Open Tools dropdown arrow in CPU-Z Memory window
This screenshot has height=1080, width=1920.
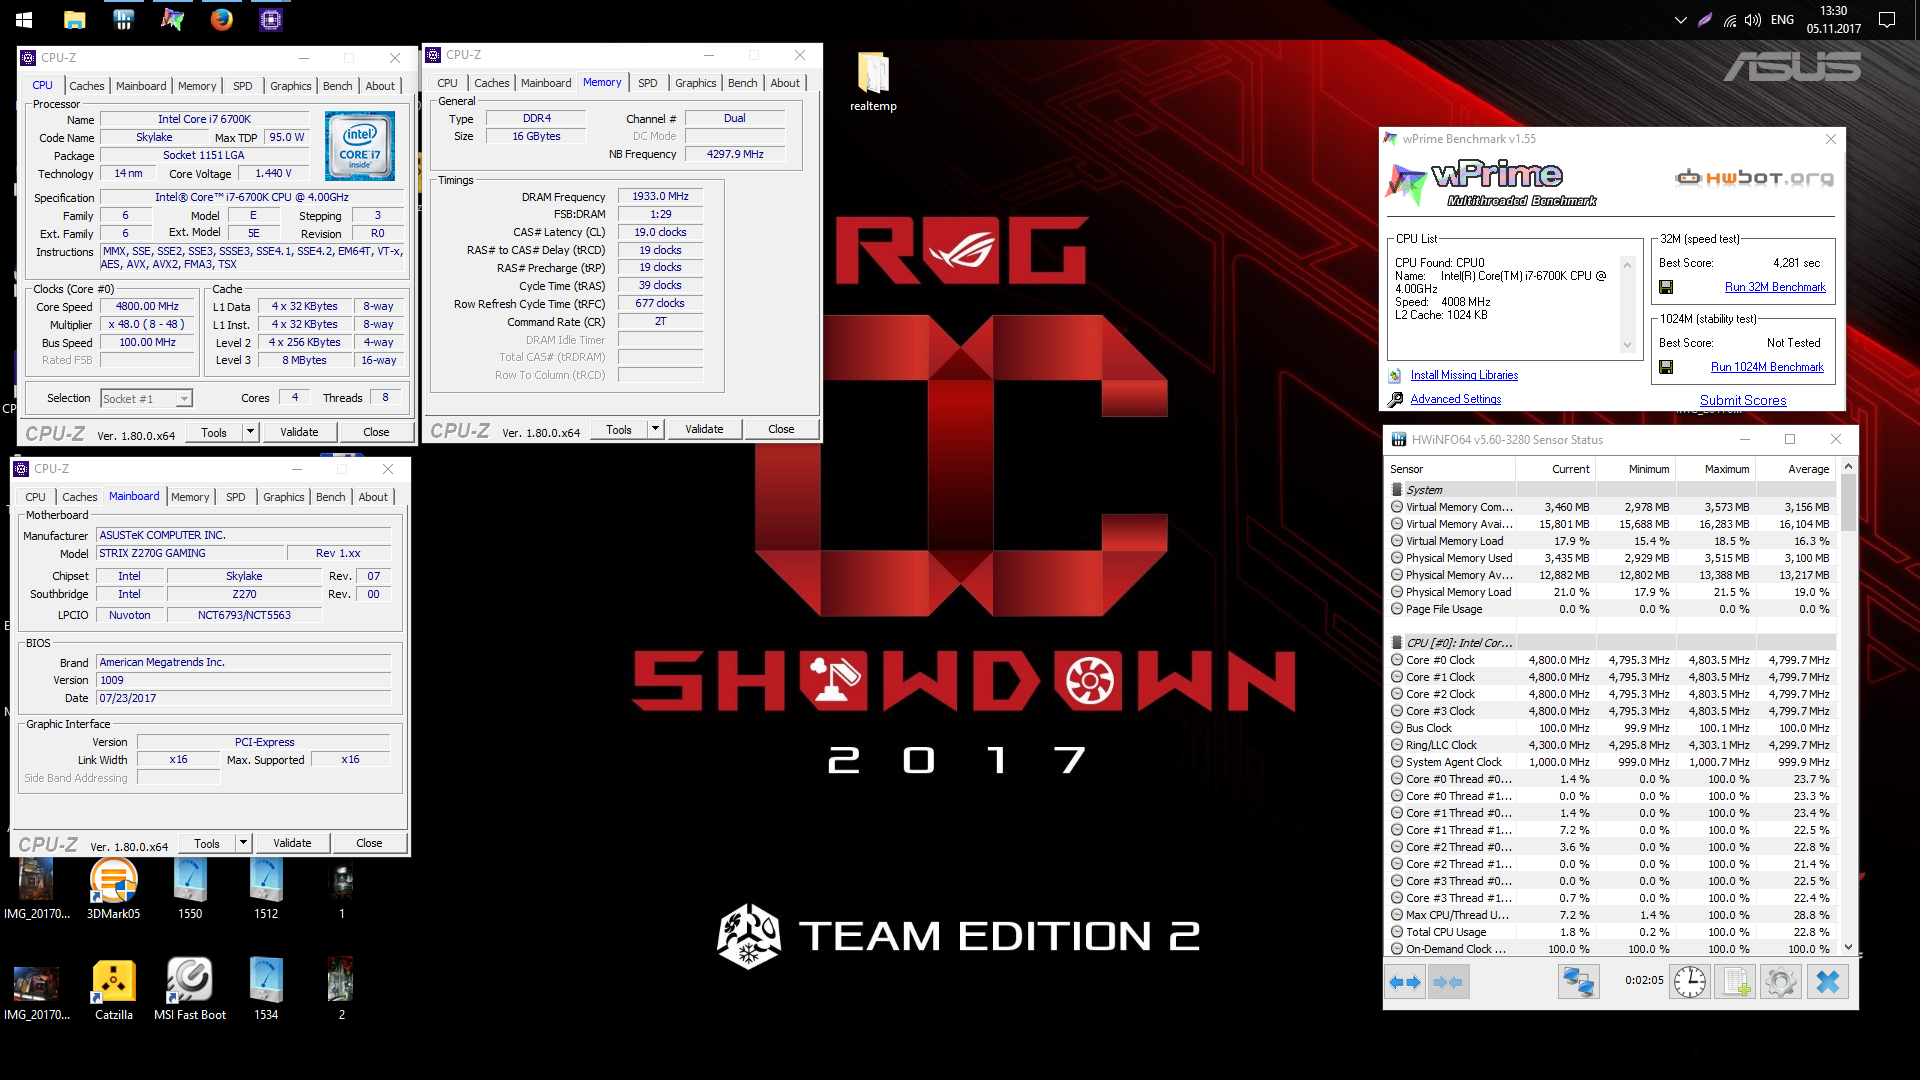[x=655, y=429]
